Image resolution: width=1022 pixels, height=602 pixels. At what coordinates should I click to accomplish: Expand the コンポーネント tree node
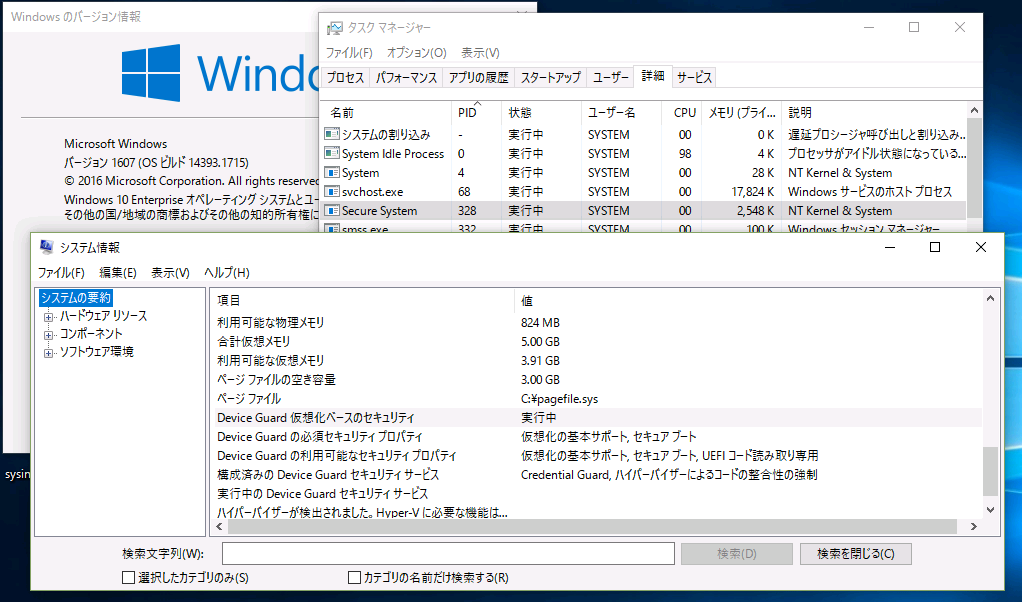coord(47,335)
